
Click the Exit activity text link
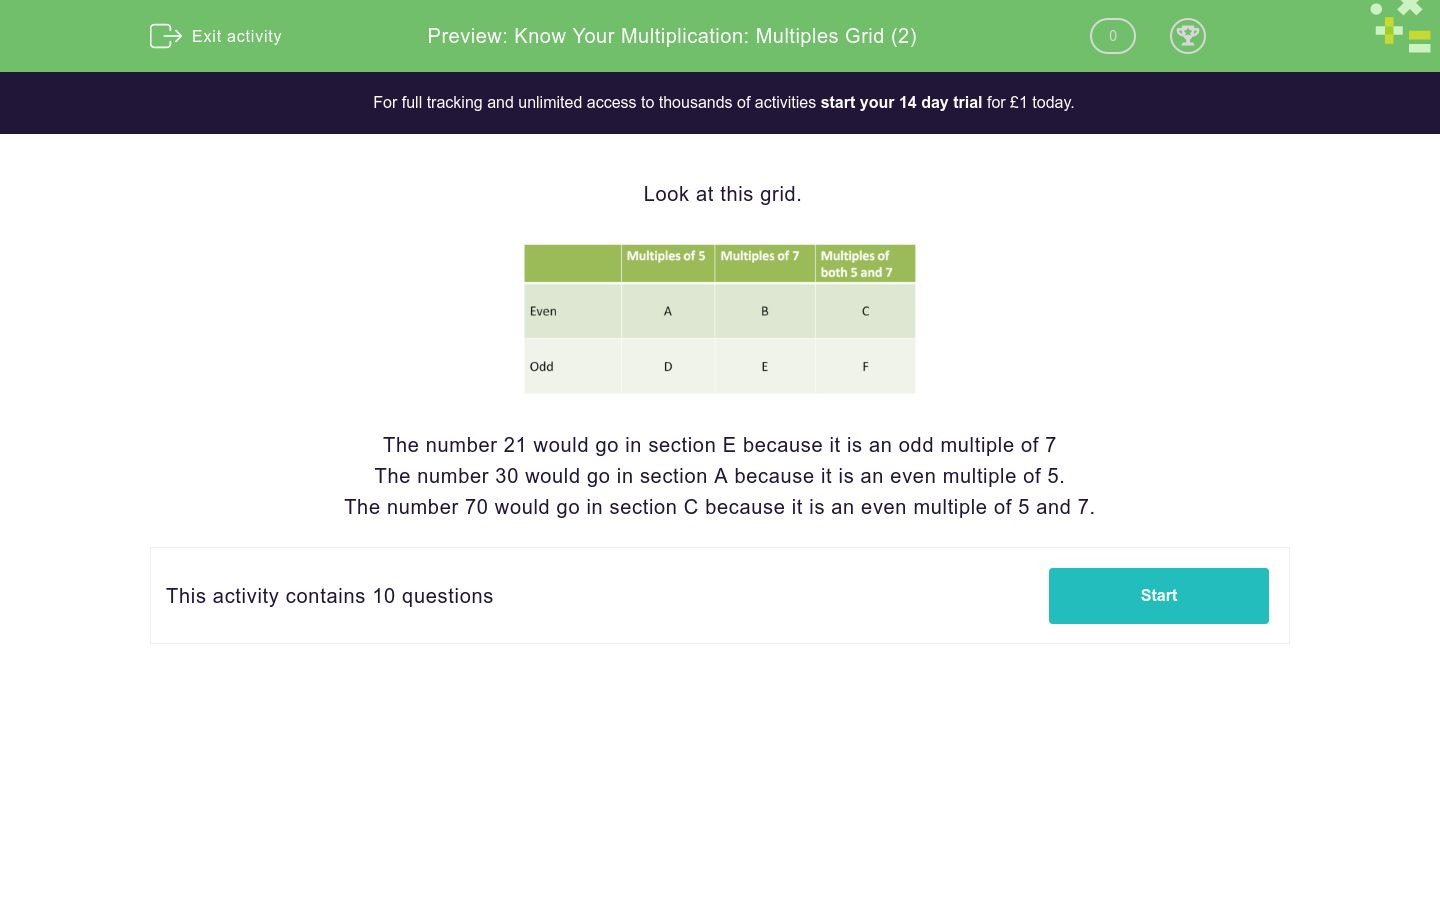237,36
